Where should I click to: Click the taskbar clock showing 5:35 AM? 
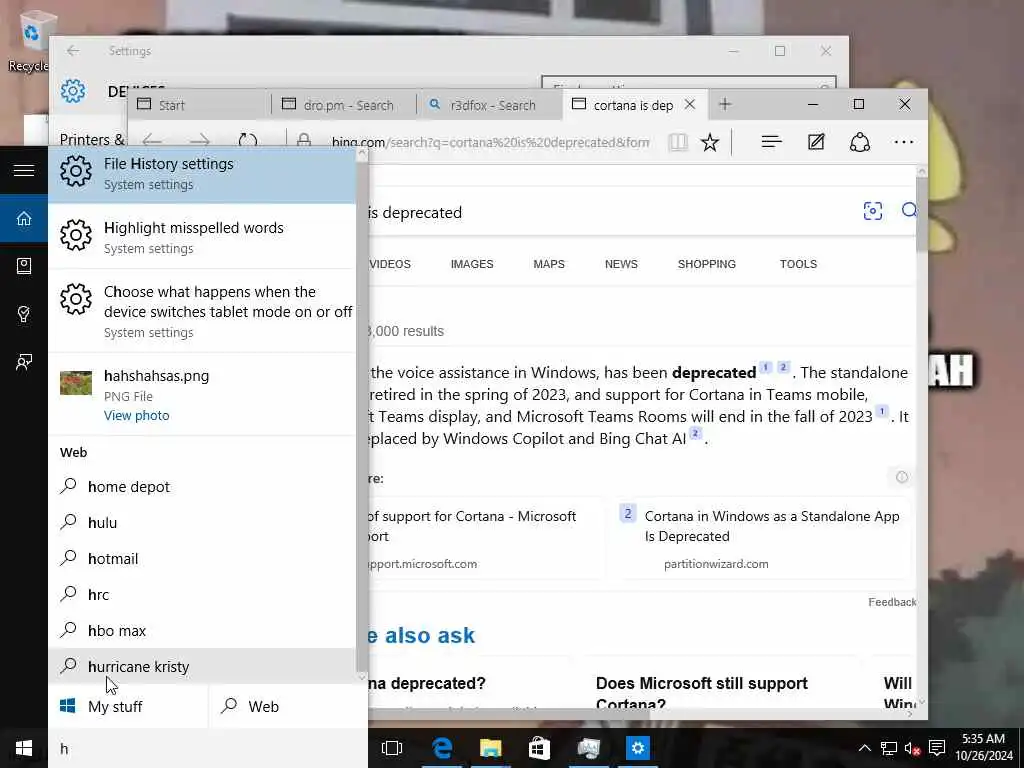point(984,747)
